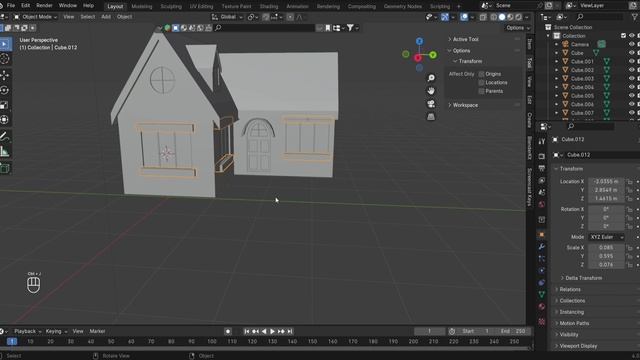Open the viewport Options dropdown
The image size is (640, 360).
pos(518,28)
